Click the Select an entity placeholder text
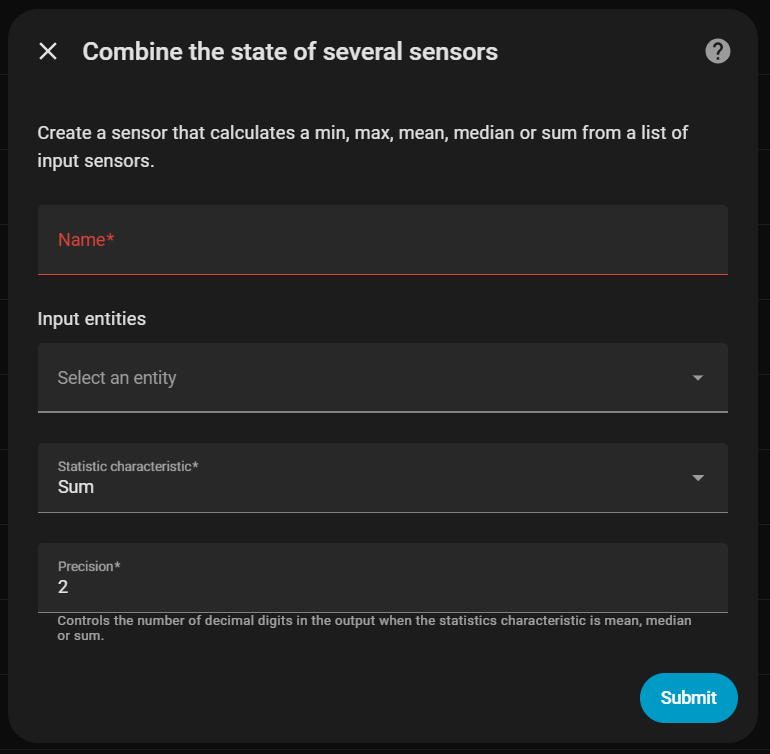 point(117,378)
